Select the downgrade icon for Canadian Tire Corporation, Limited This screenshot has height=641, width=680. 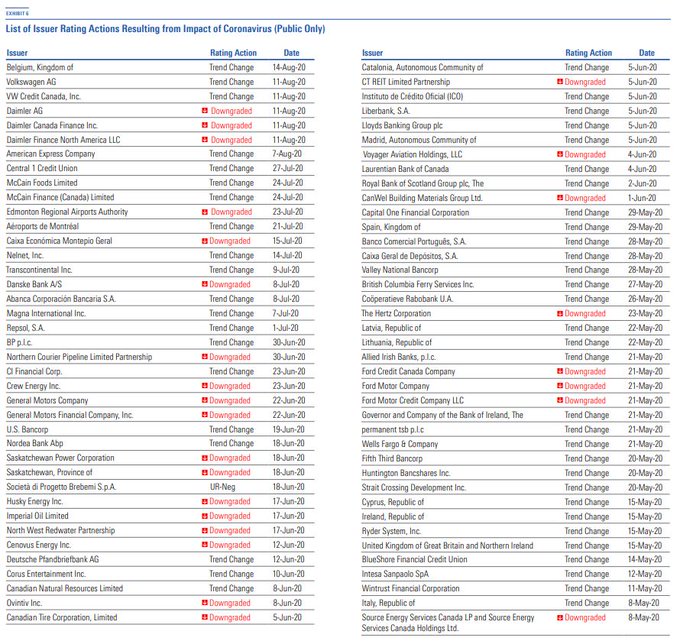coord(205,617)
